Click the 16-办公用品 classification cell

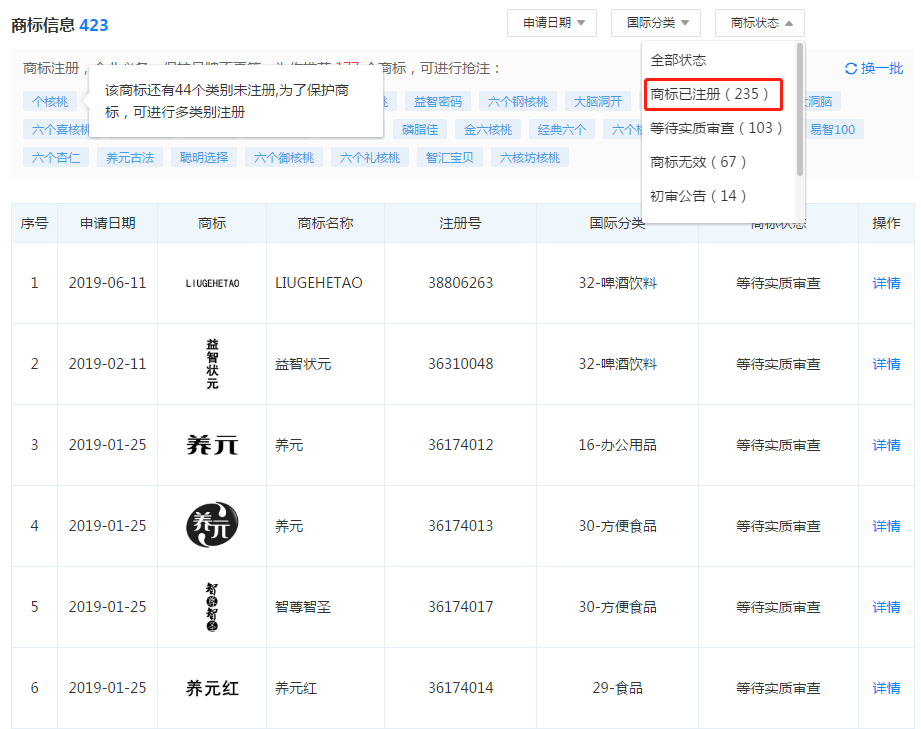(617, 445)
